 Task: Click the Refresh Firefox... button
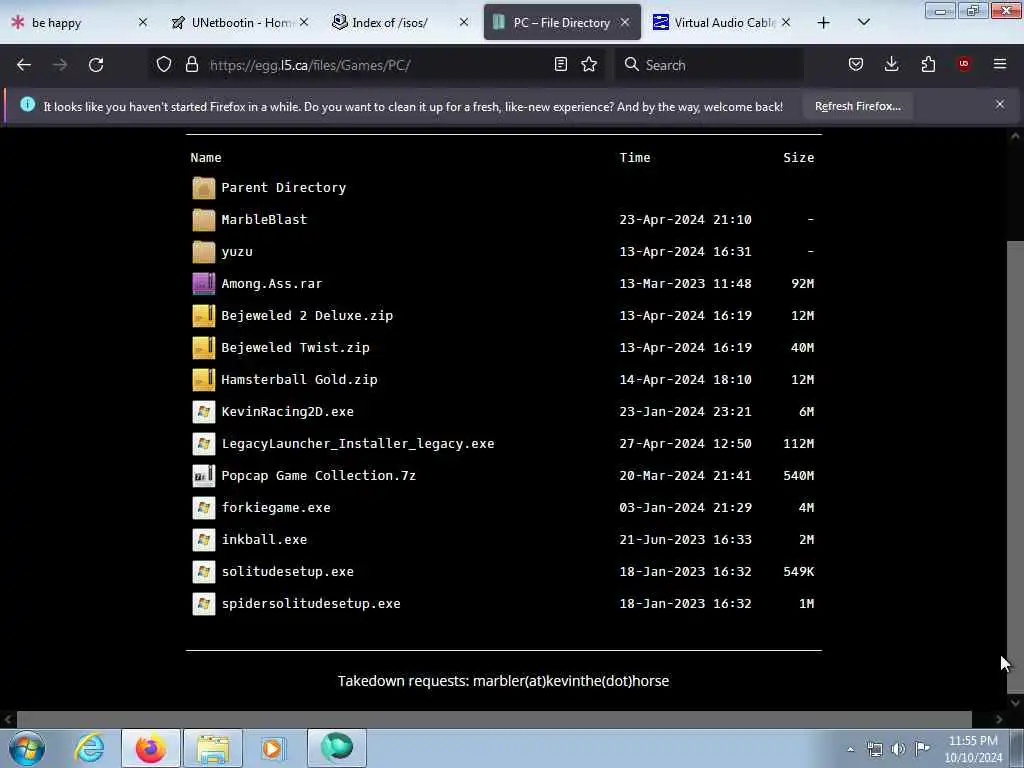click(857, 106)
